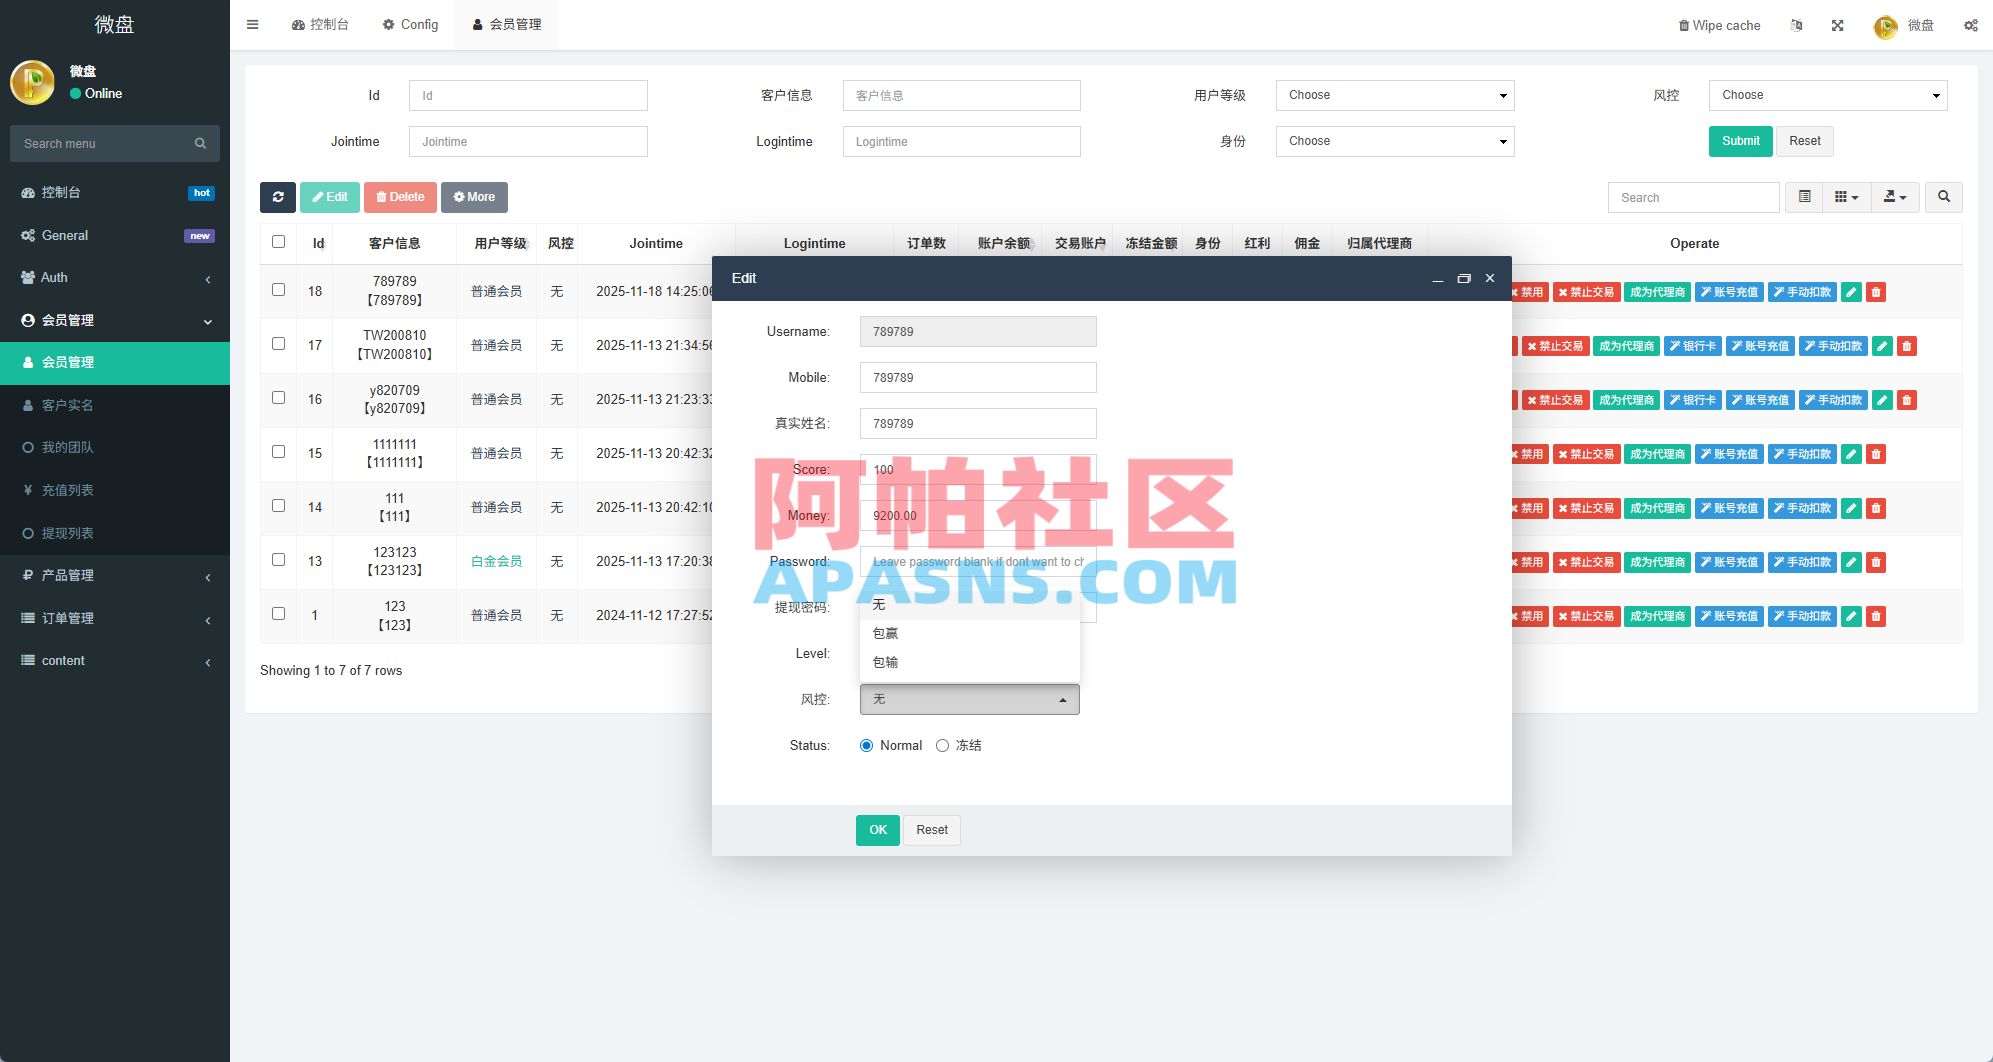Maximize the Edit dialog window

point(1464,278)
